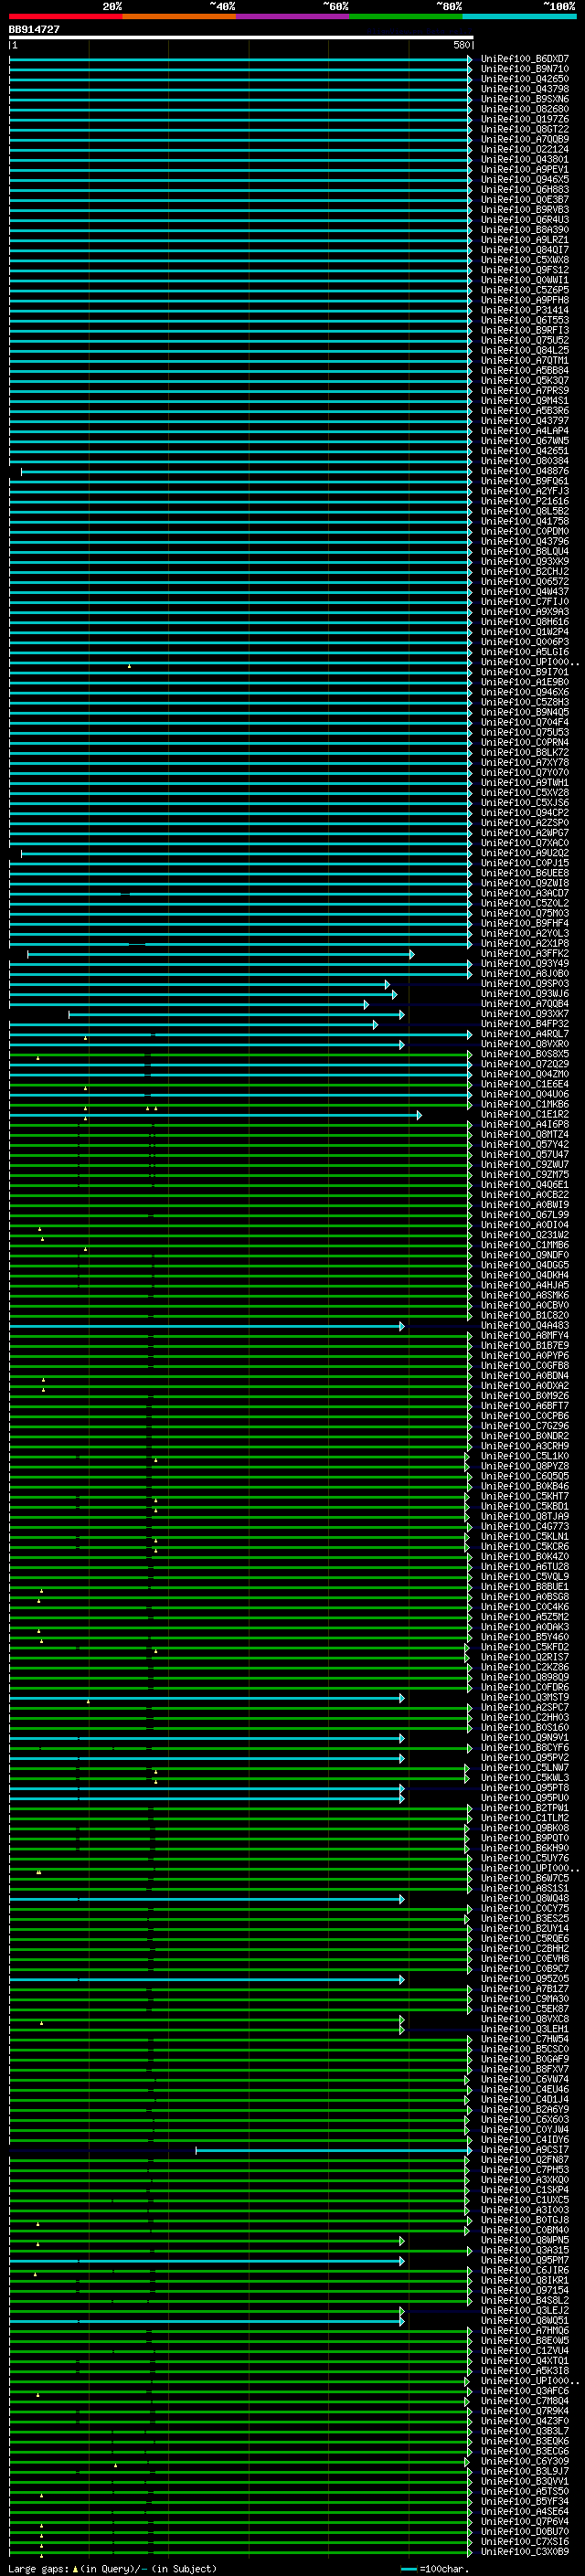The image size is (585, 2576).
Task: Select the UniRef100_C1E1R2 label
Action: click(x=525, y=1114)
